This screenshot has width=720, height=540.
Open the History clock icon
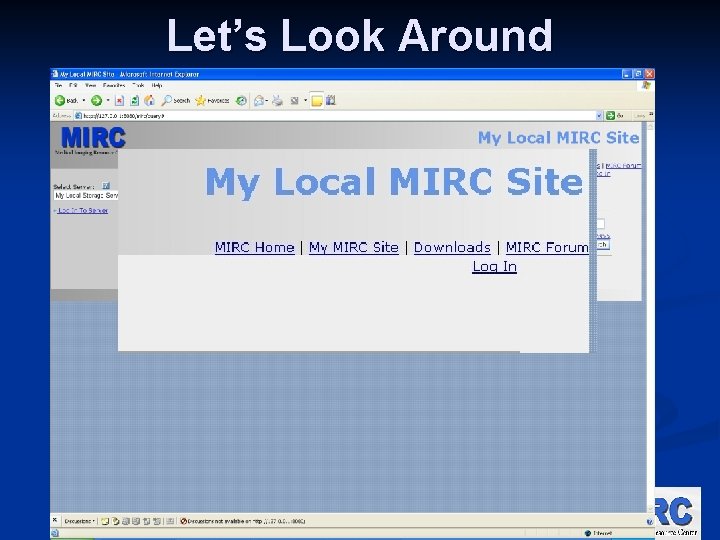coord(241,101)
